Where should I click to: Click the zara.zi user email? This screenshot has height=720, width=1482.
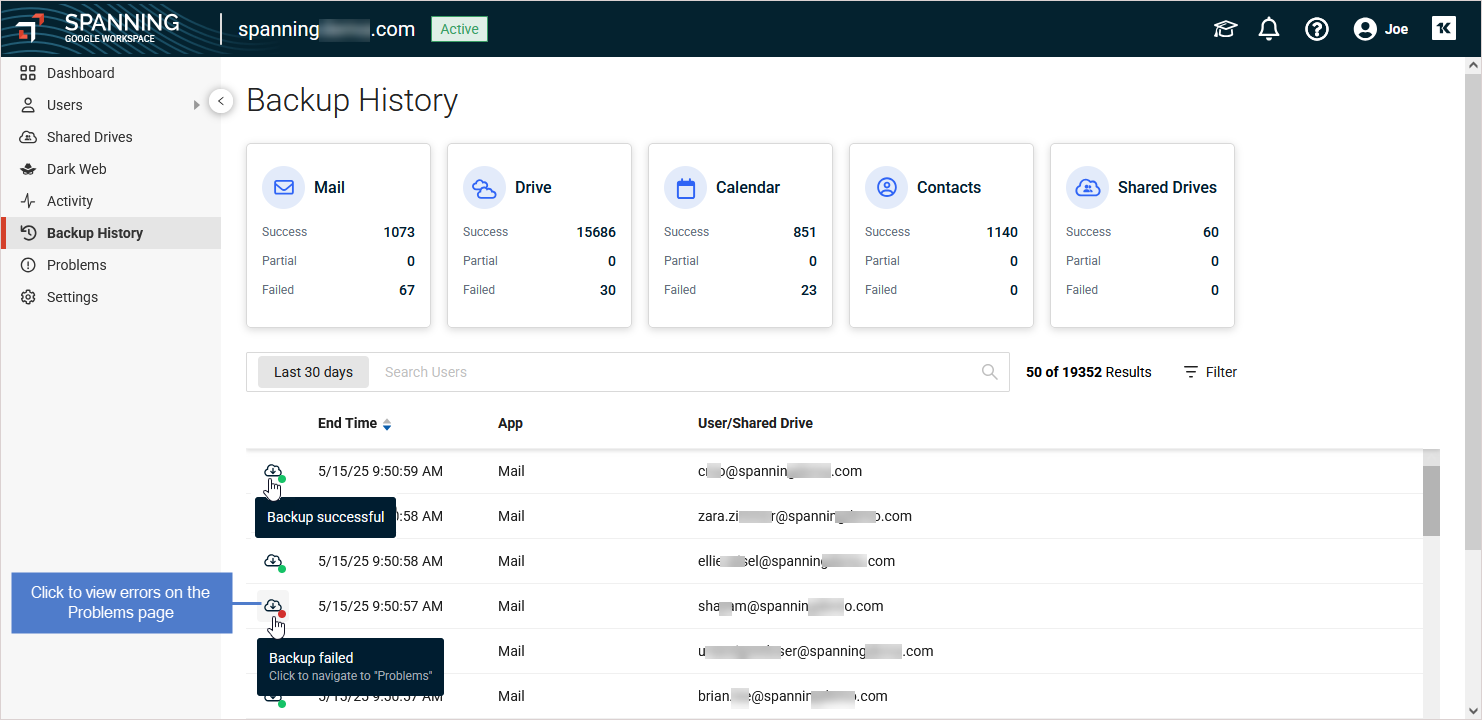click(x=804, y=516)
